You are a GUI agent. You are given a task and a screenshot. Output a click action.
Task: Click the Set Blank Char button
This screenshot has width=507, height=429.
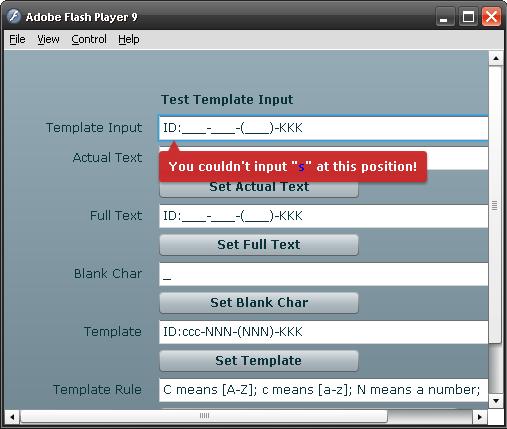click(259, 303)
